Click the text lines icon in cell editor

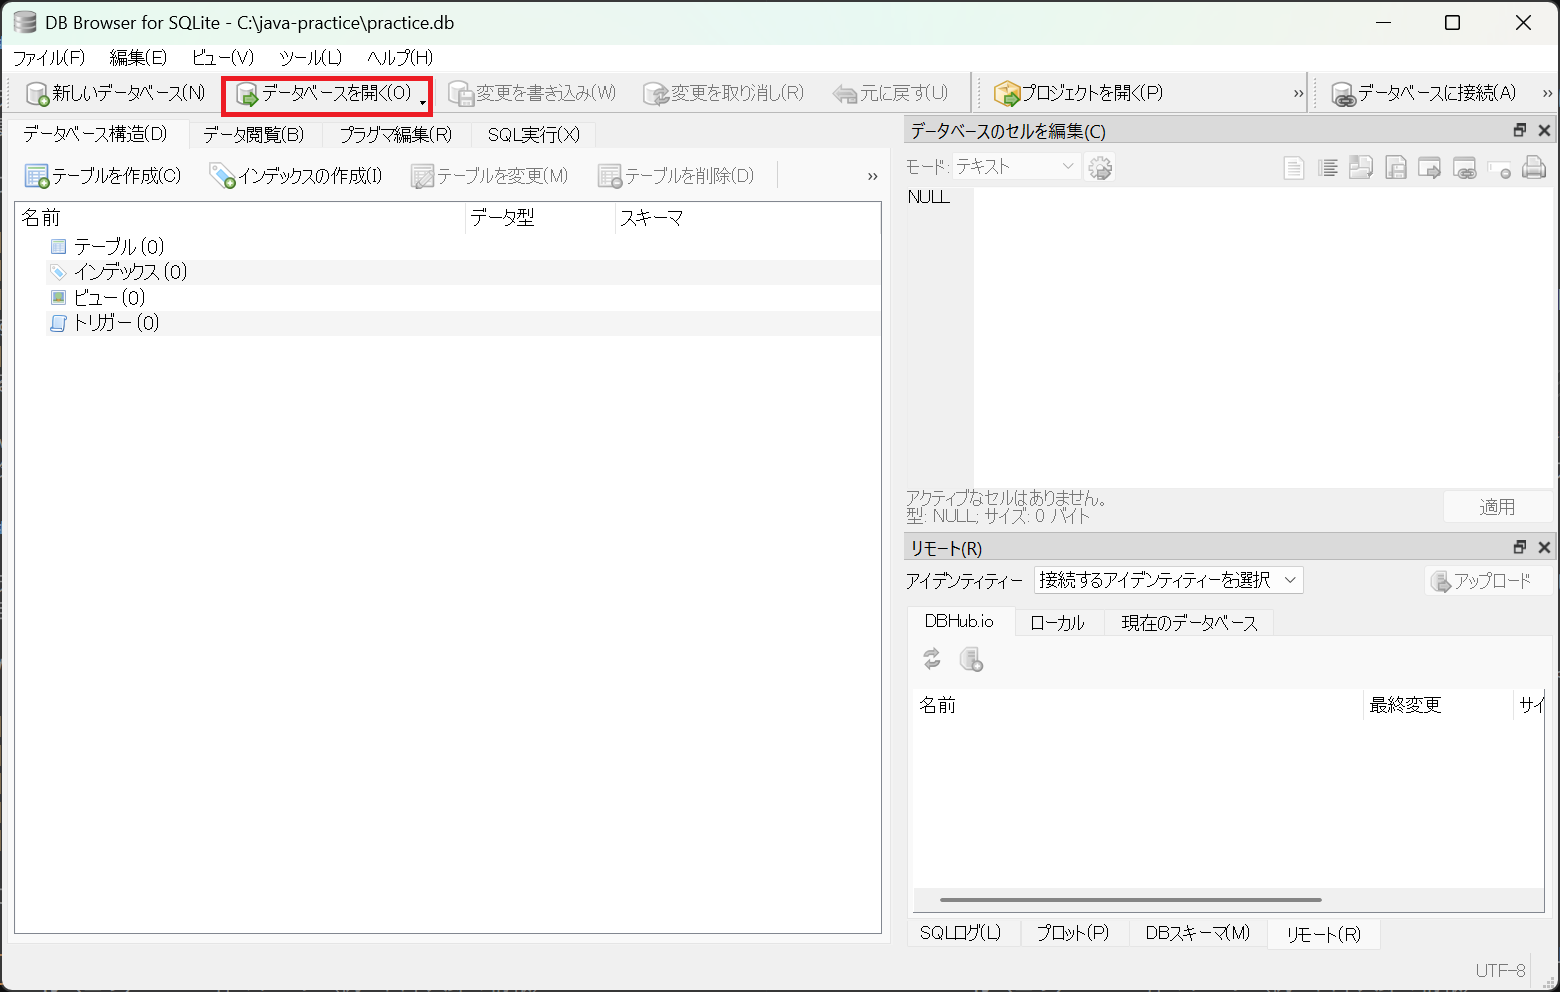[1328, 168]
